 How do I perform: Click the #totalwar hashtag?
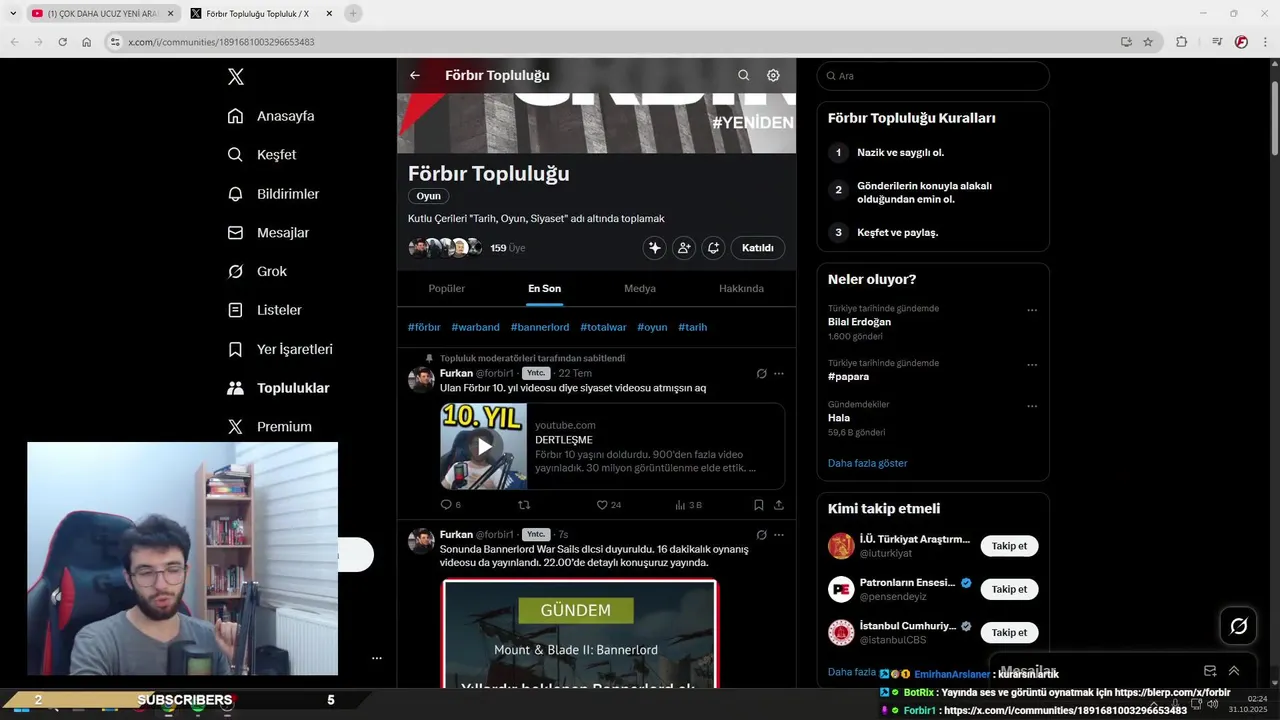603,327
